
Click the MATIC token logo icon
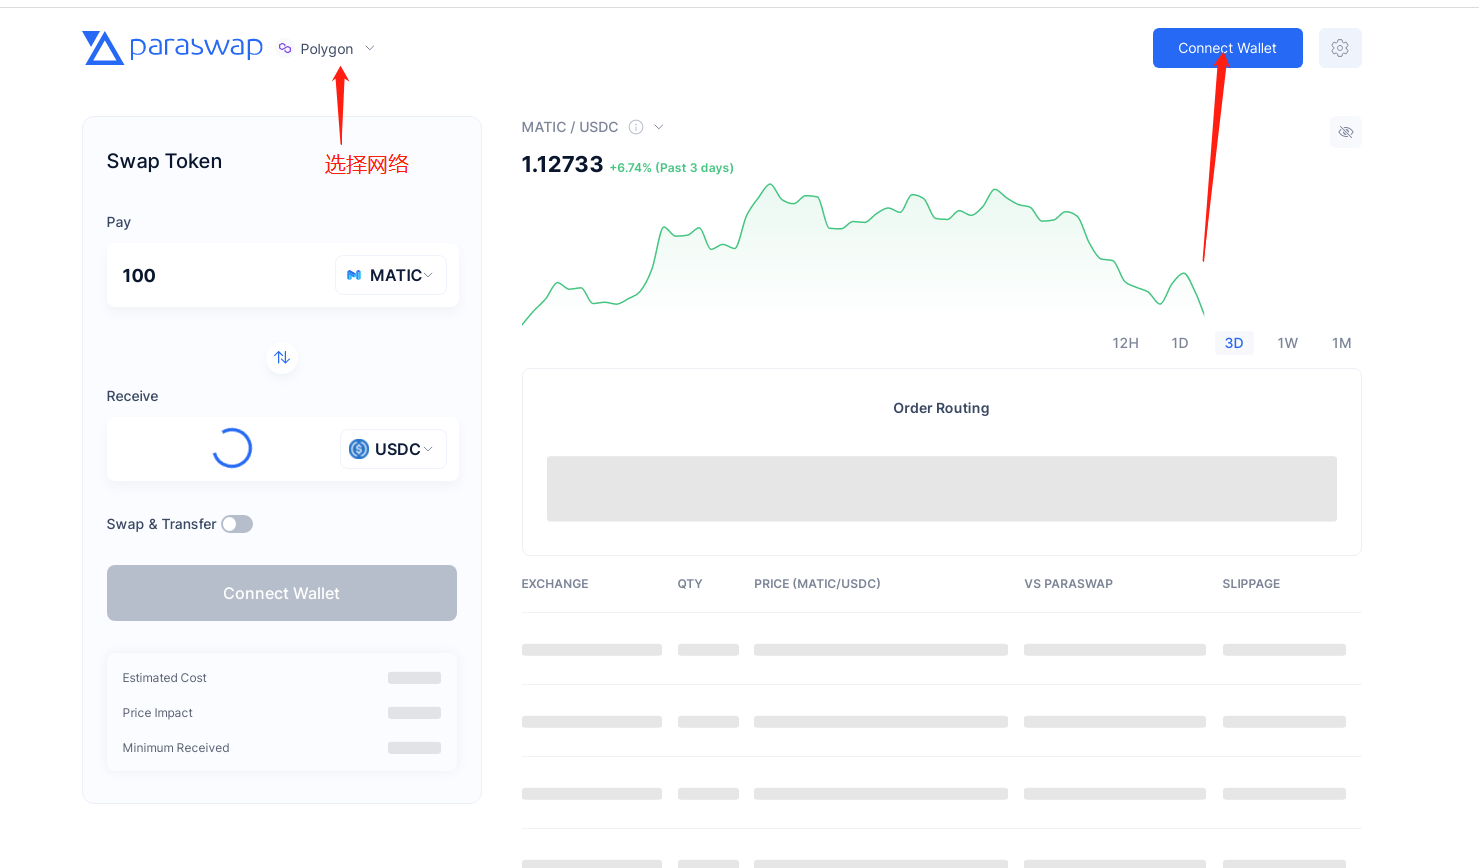[354, 275]
